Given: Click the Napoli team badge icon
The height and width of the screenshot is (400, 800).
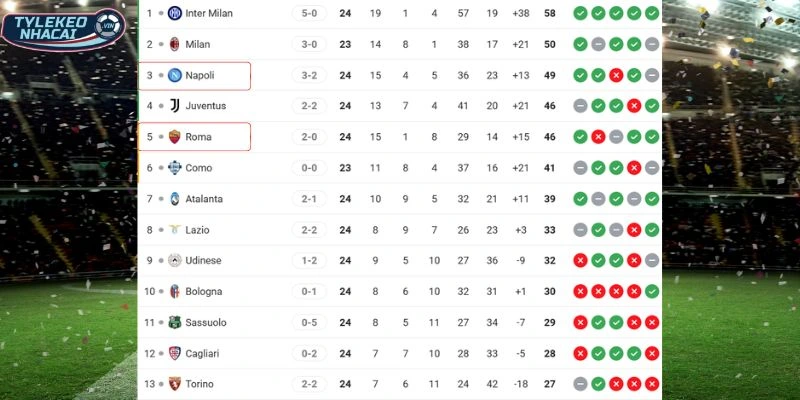Looking at the screenshot, I should pyautogui.click(x=175, y=75).
